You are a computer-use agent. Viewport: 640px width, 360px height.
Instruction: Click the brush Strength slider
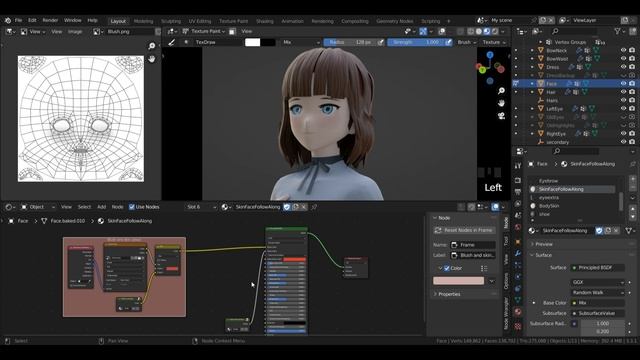(x=416, y=42)
